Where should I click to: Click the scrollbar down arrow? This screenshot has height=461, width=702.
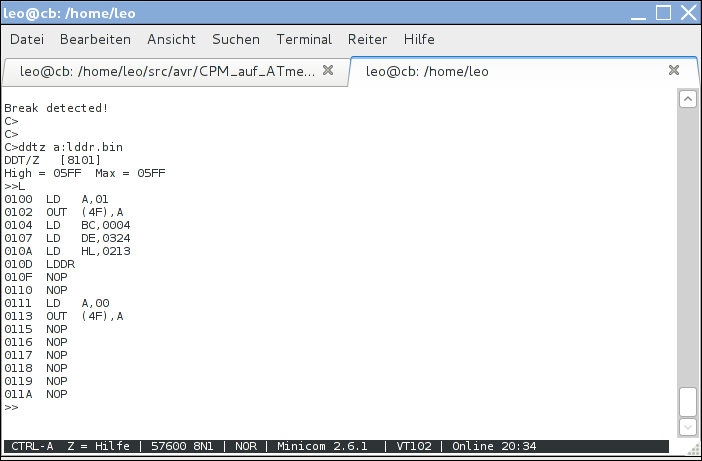coord(688,427)
